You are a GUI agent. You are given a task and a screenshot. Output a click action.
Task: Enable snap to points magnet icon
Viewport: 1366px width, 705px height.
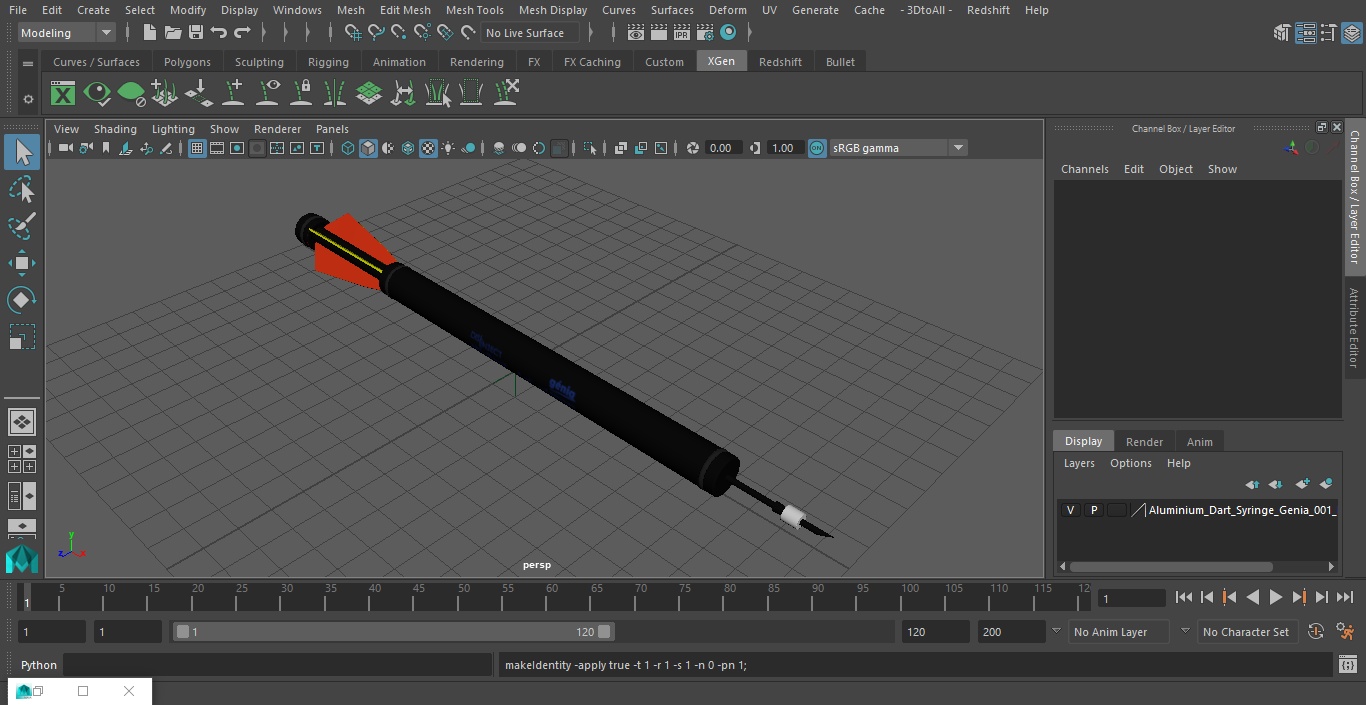pos(399,33)
